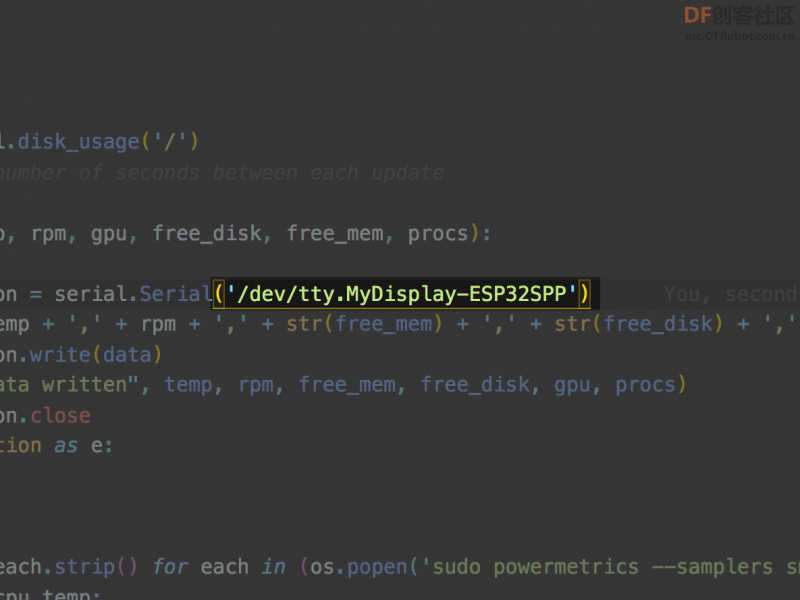Click the 'for' keyword in list comprehension
The height and width of the screenshot is (600, 800).
(170, 567)
